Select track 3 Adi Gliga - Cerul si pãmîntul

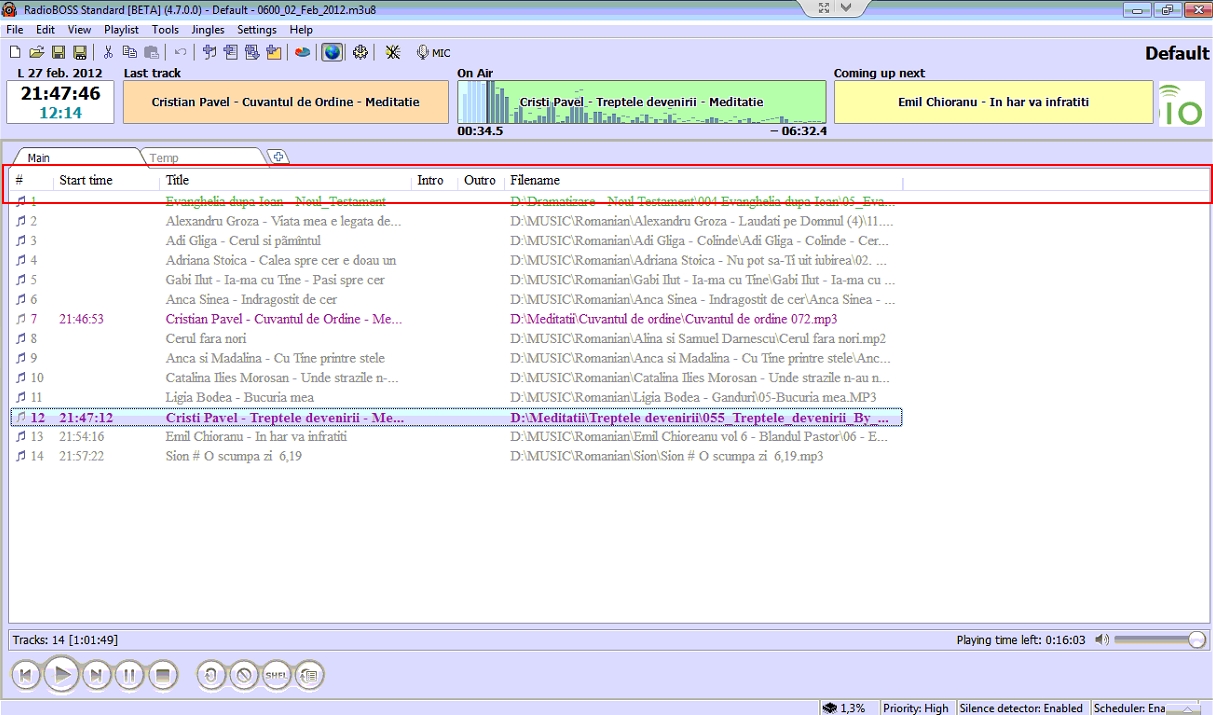(456, 241)
